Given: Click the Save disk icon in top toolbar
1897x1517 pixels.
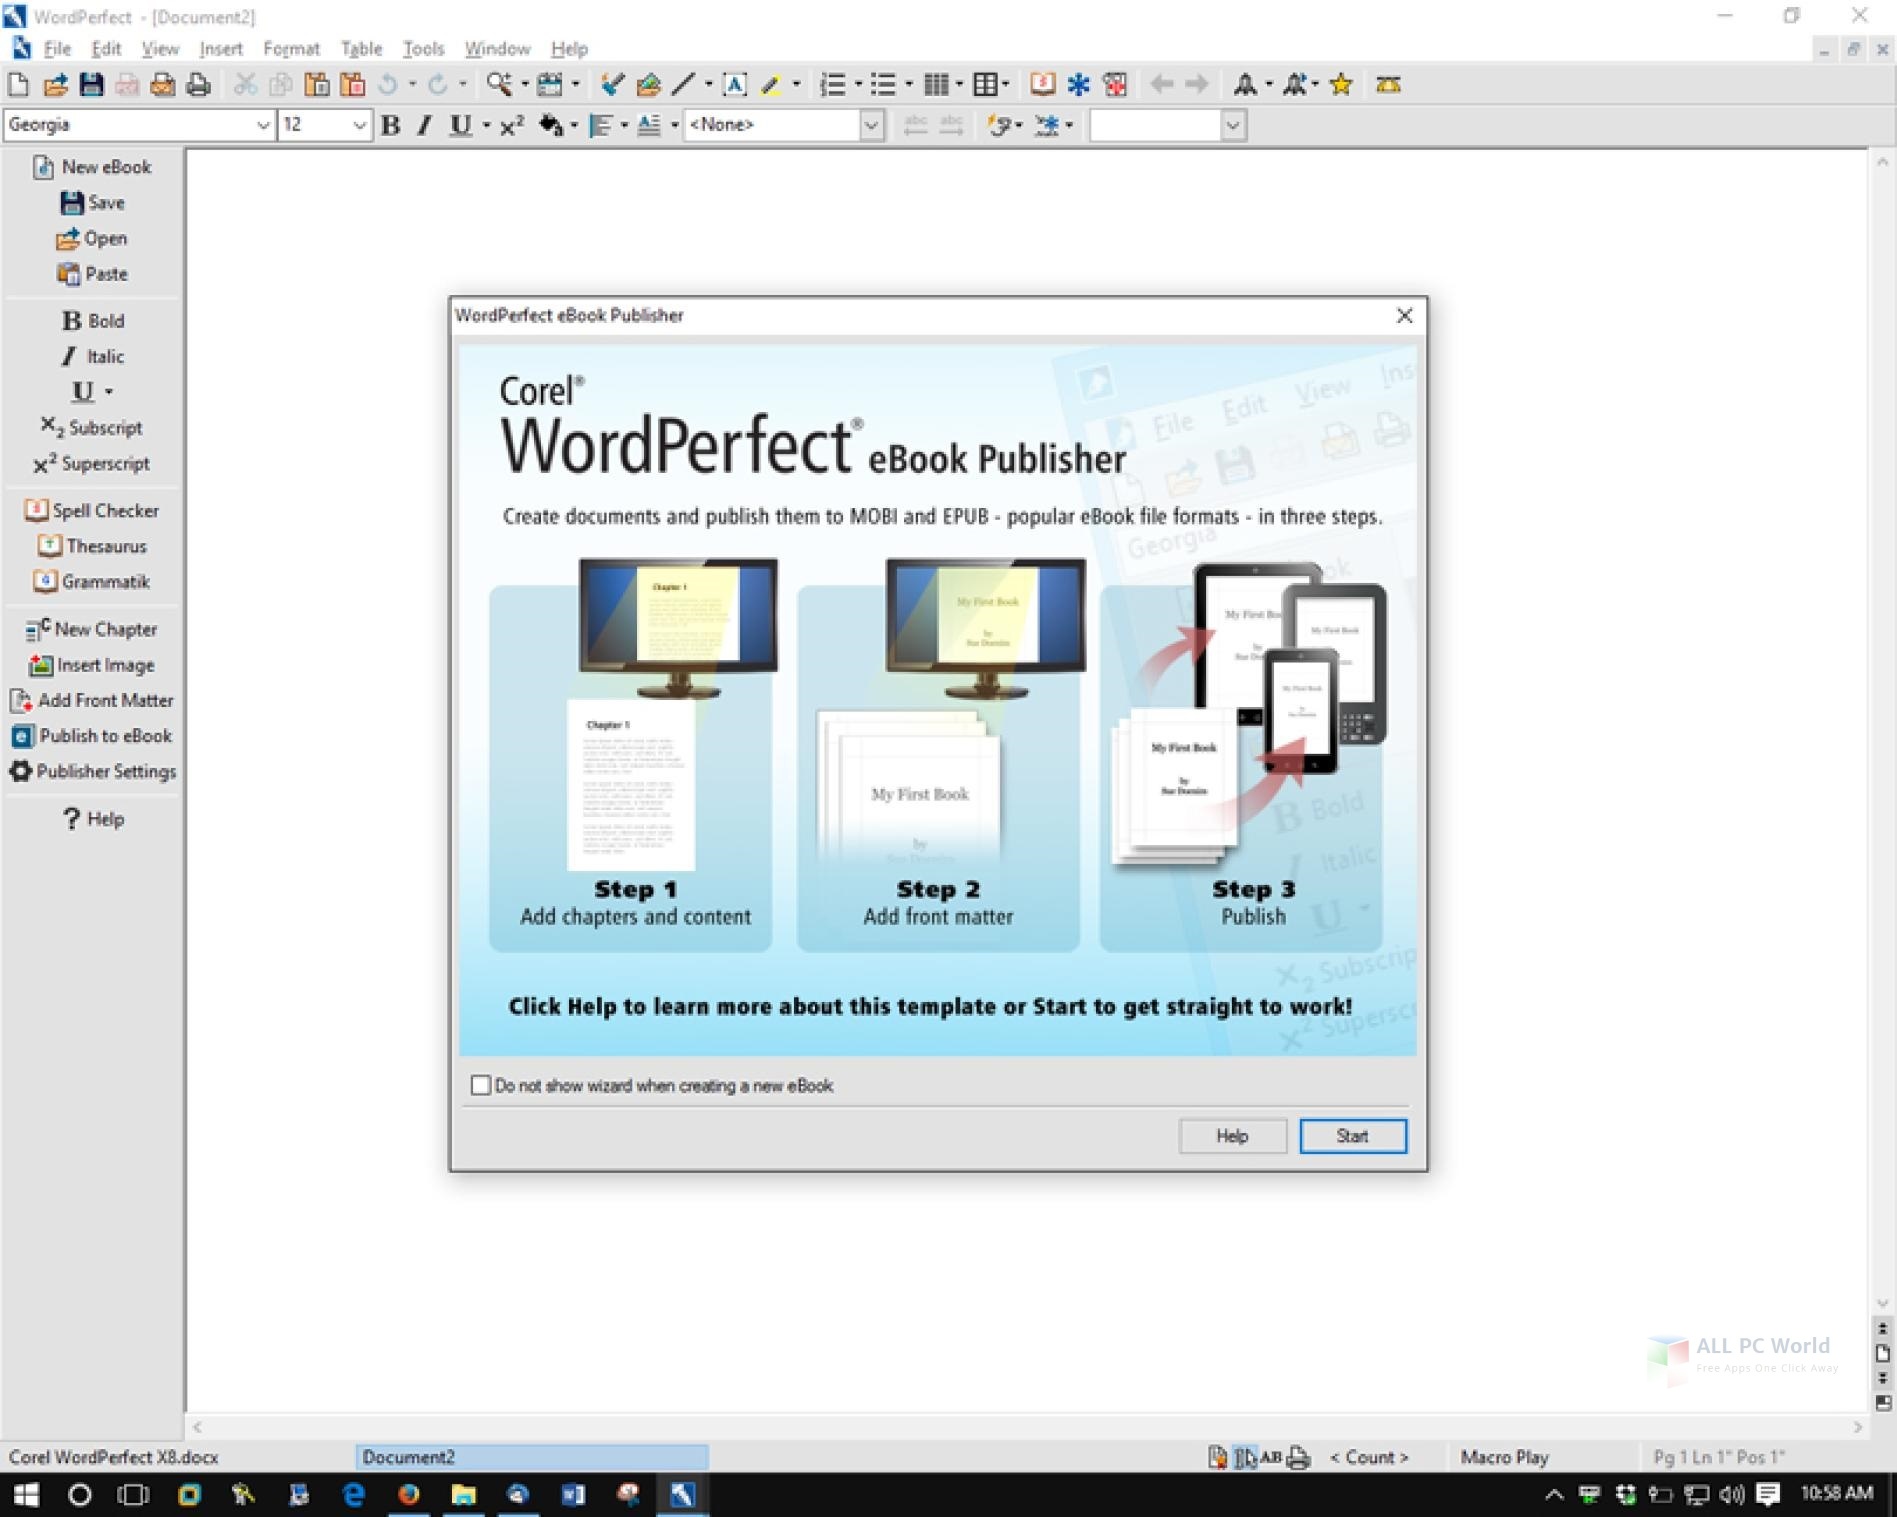Looking at the screenshot, I should 92,85.
